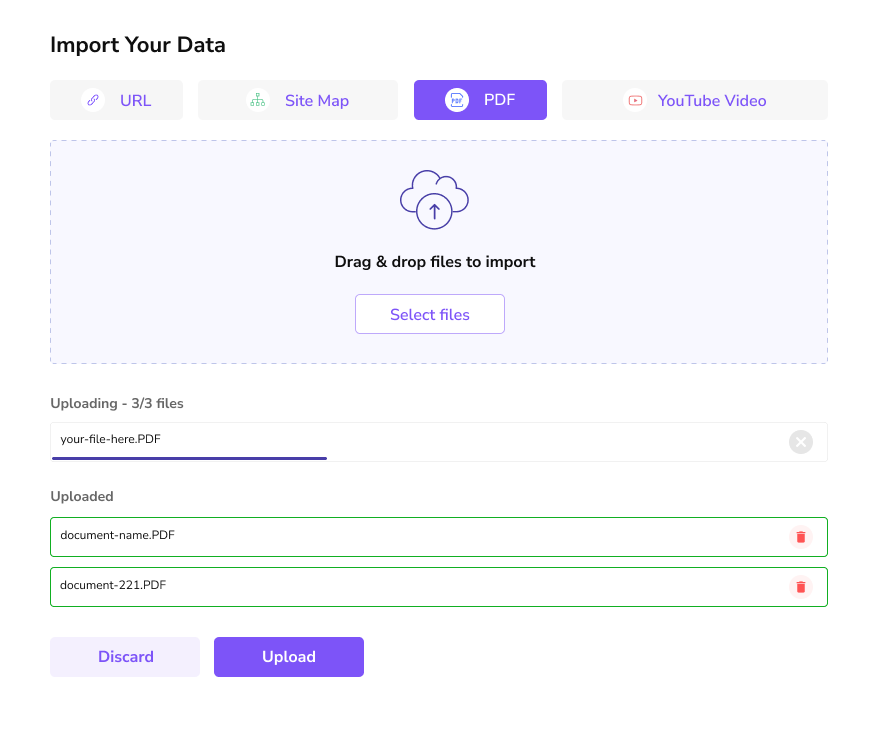Select the document-name.PDF row
Screen dimensions: 878x748
pyautogui.click(x=400, y=537)
